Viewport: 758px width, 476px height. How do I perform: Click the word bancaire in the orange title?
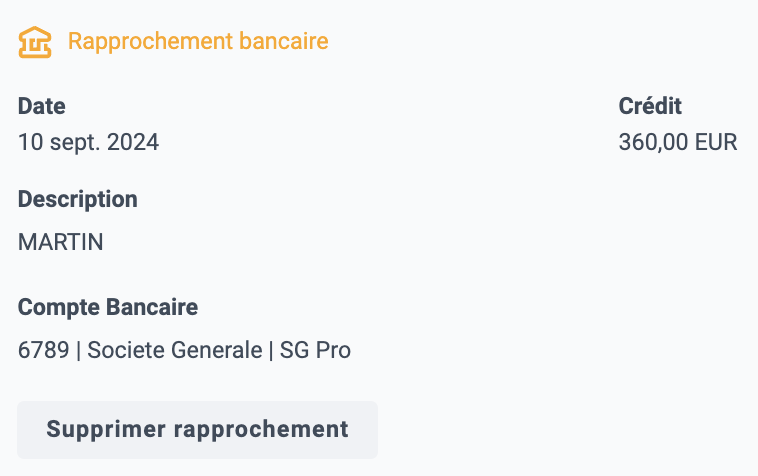284,41
